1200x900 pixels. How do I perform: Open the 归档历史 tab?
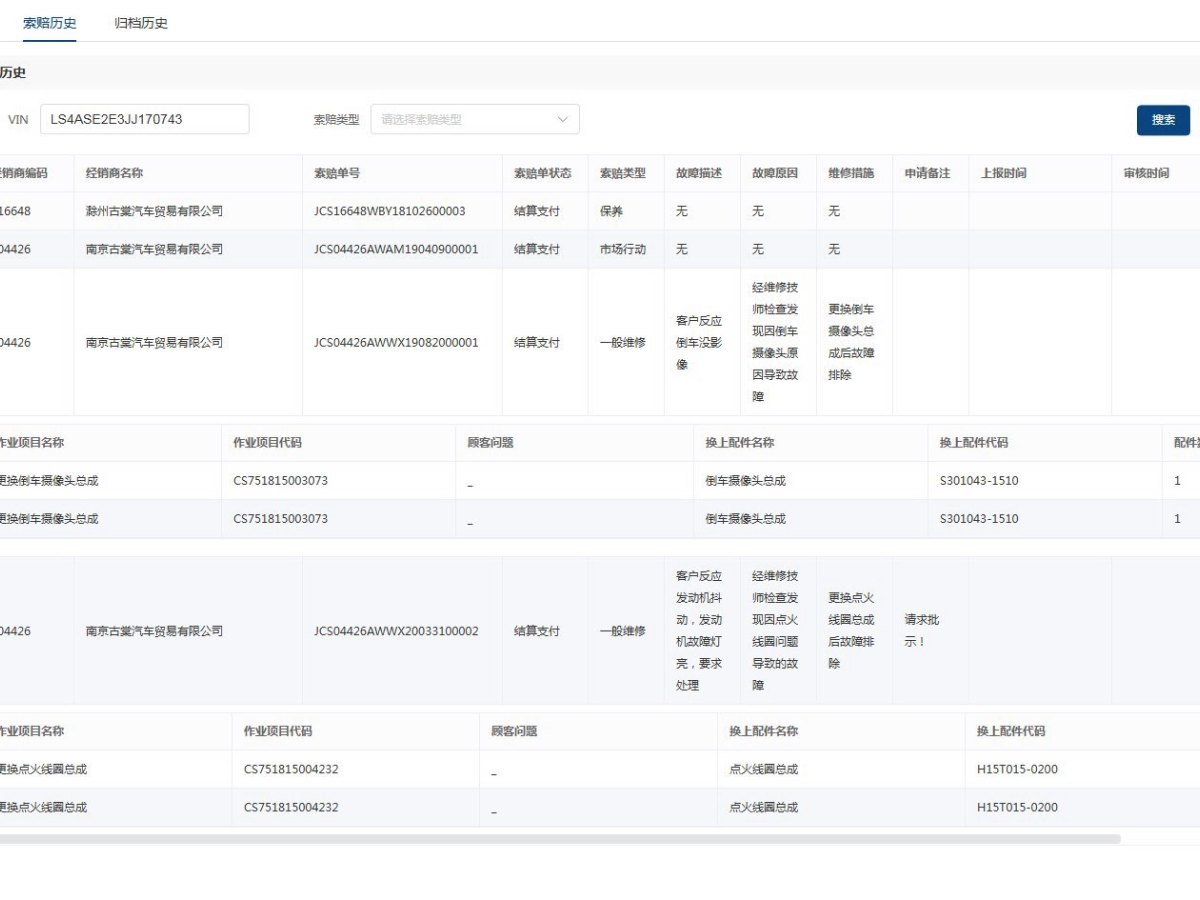(141, 23)
